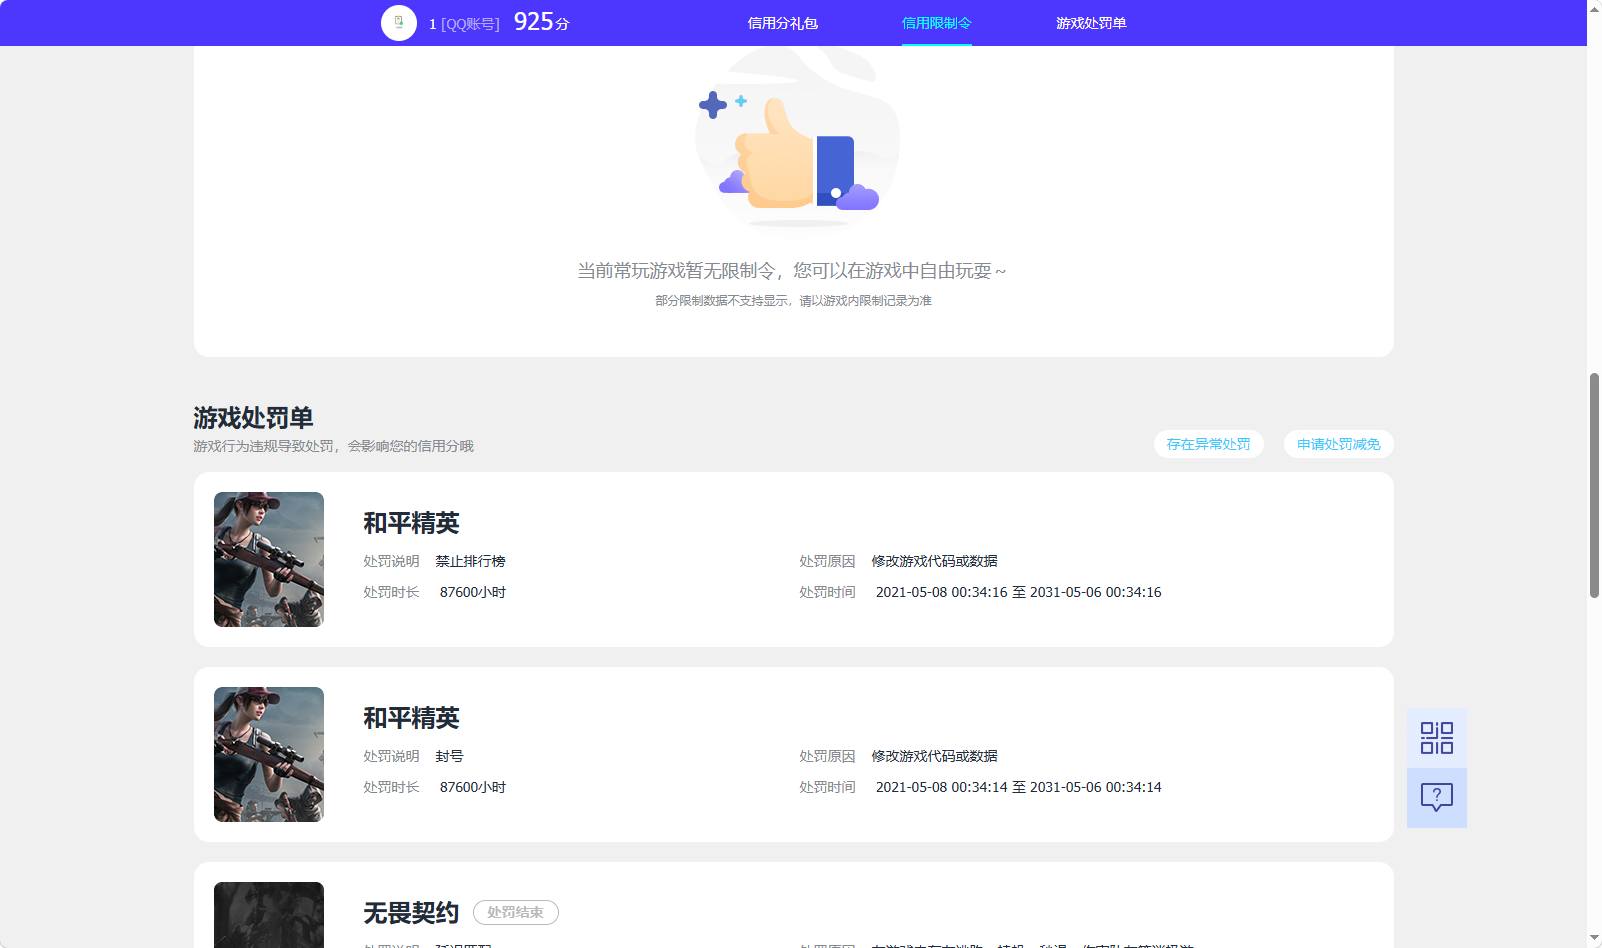The width and height of the screenshot is (1602, 948).
Task: Click the thumbs-up illustration
Action: (x=797, y=140)
